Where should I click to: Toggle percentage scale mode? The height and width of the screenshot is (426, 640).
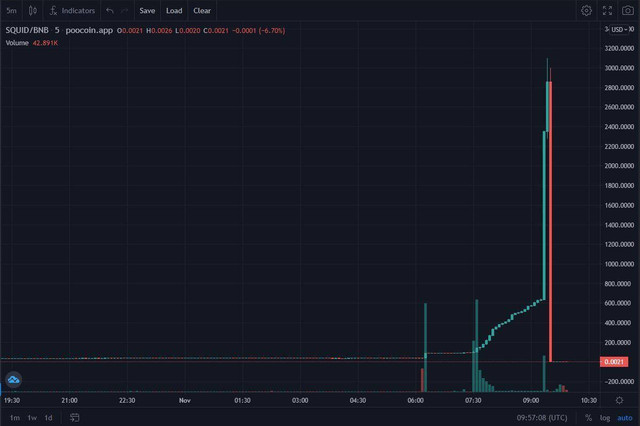pos(588,417)
